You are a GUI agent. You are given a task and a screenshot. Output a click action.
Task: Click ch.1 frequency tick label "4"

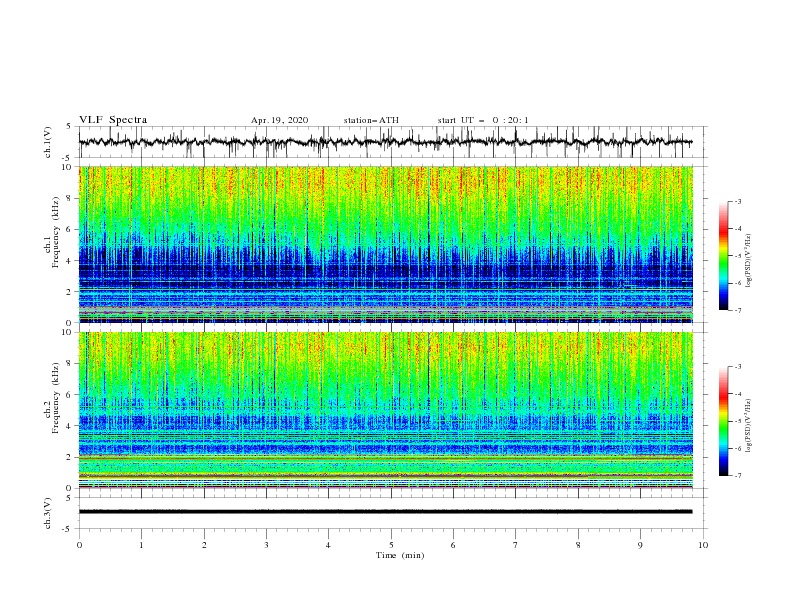click(70, 261)
